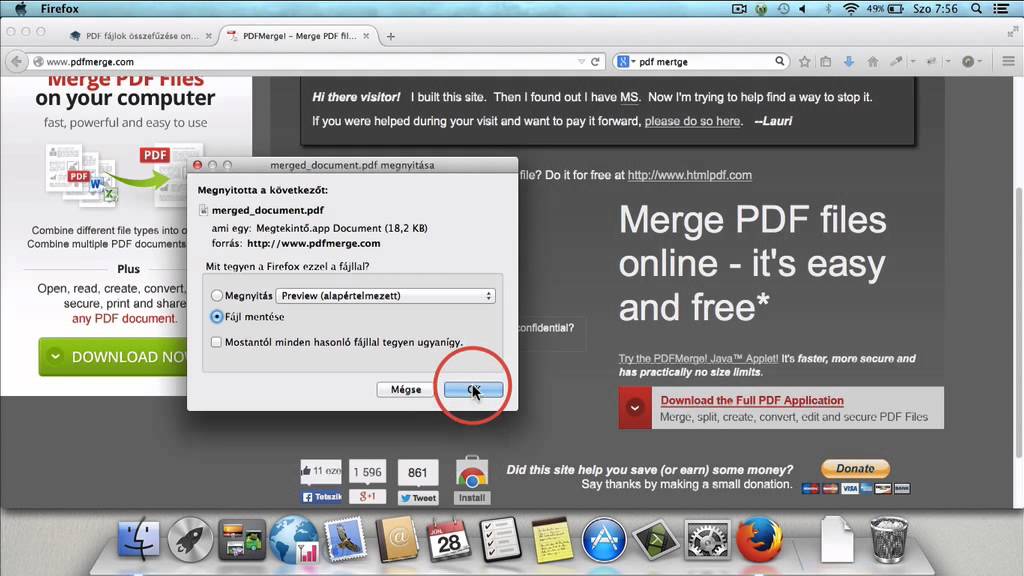
Task: Select the PDFMerge! – Merge PDF files tab
Action: click(x=298, y=36)
